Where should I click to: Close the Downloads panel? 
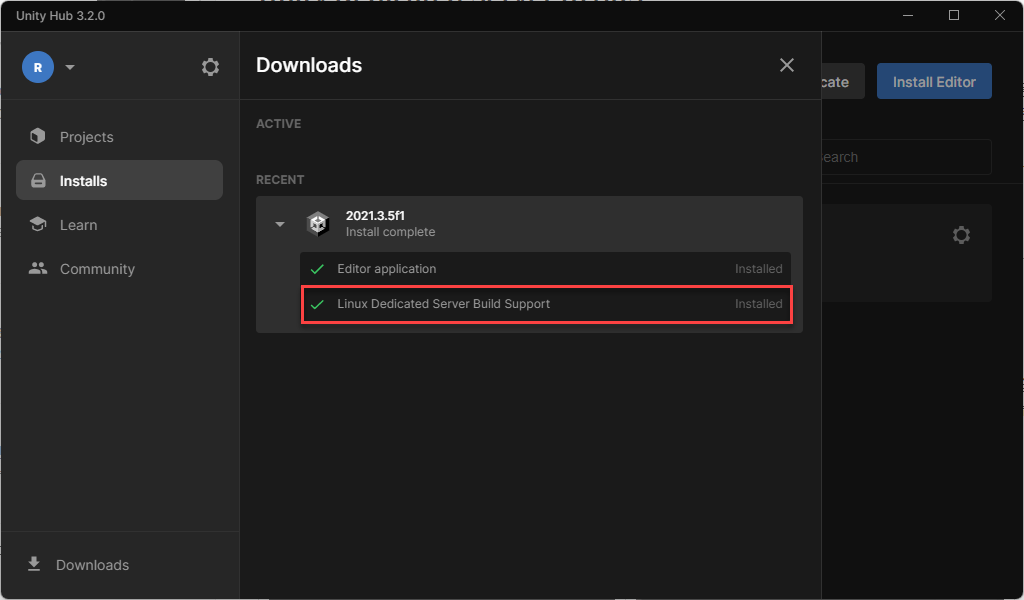(787, 65)
